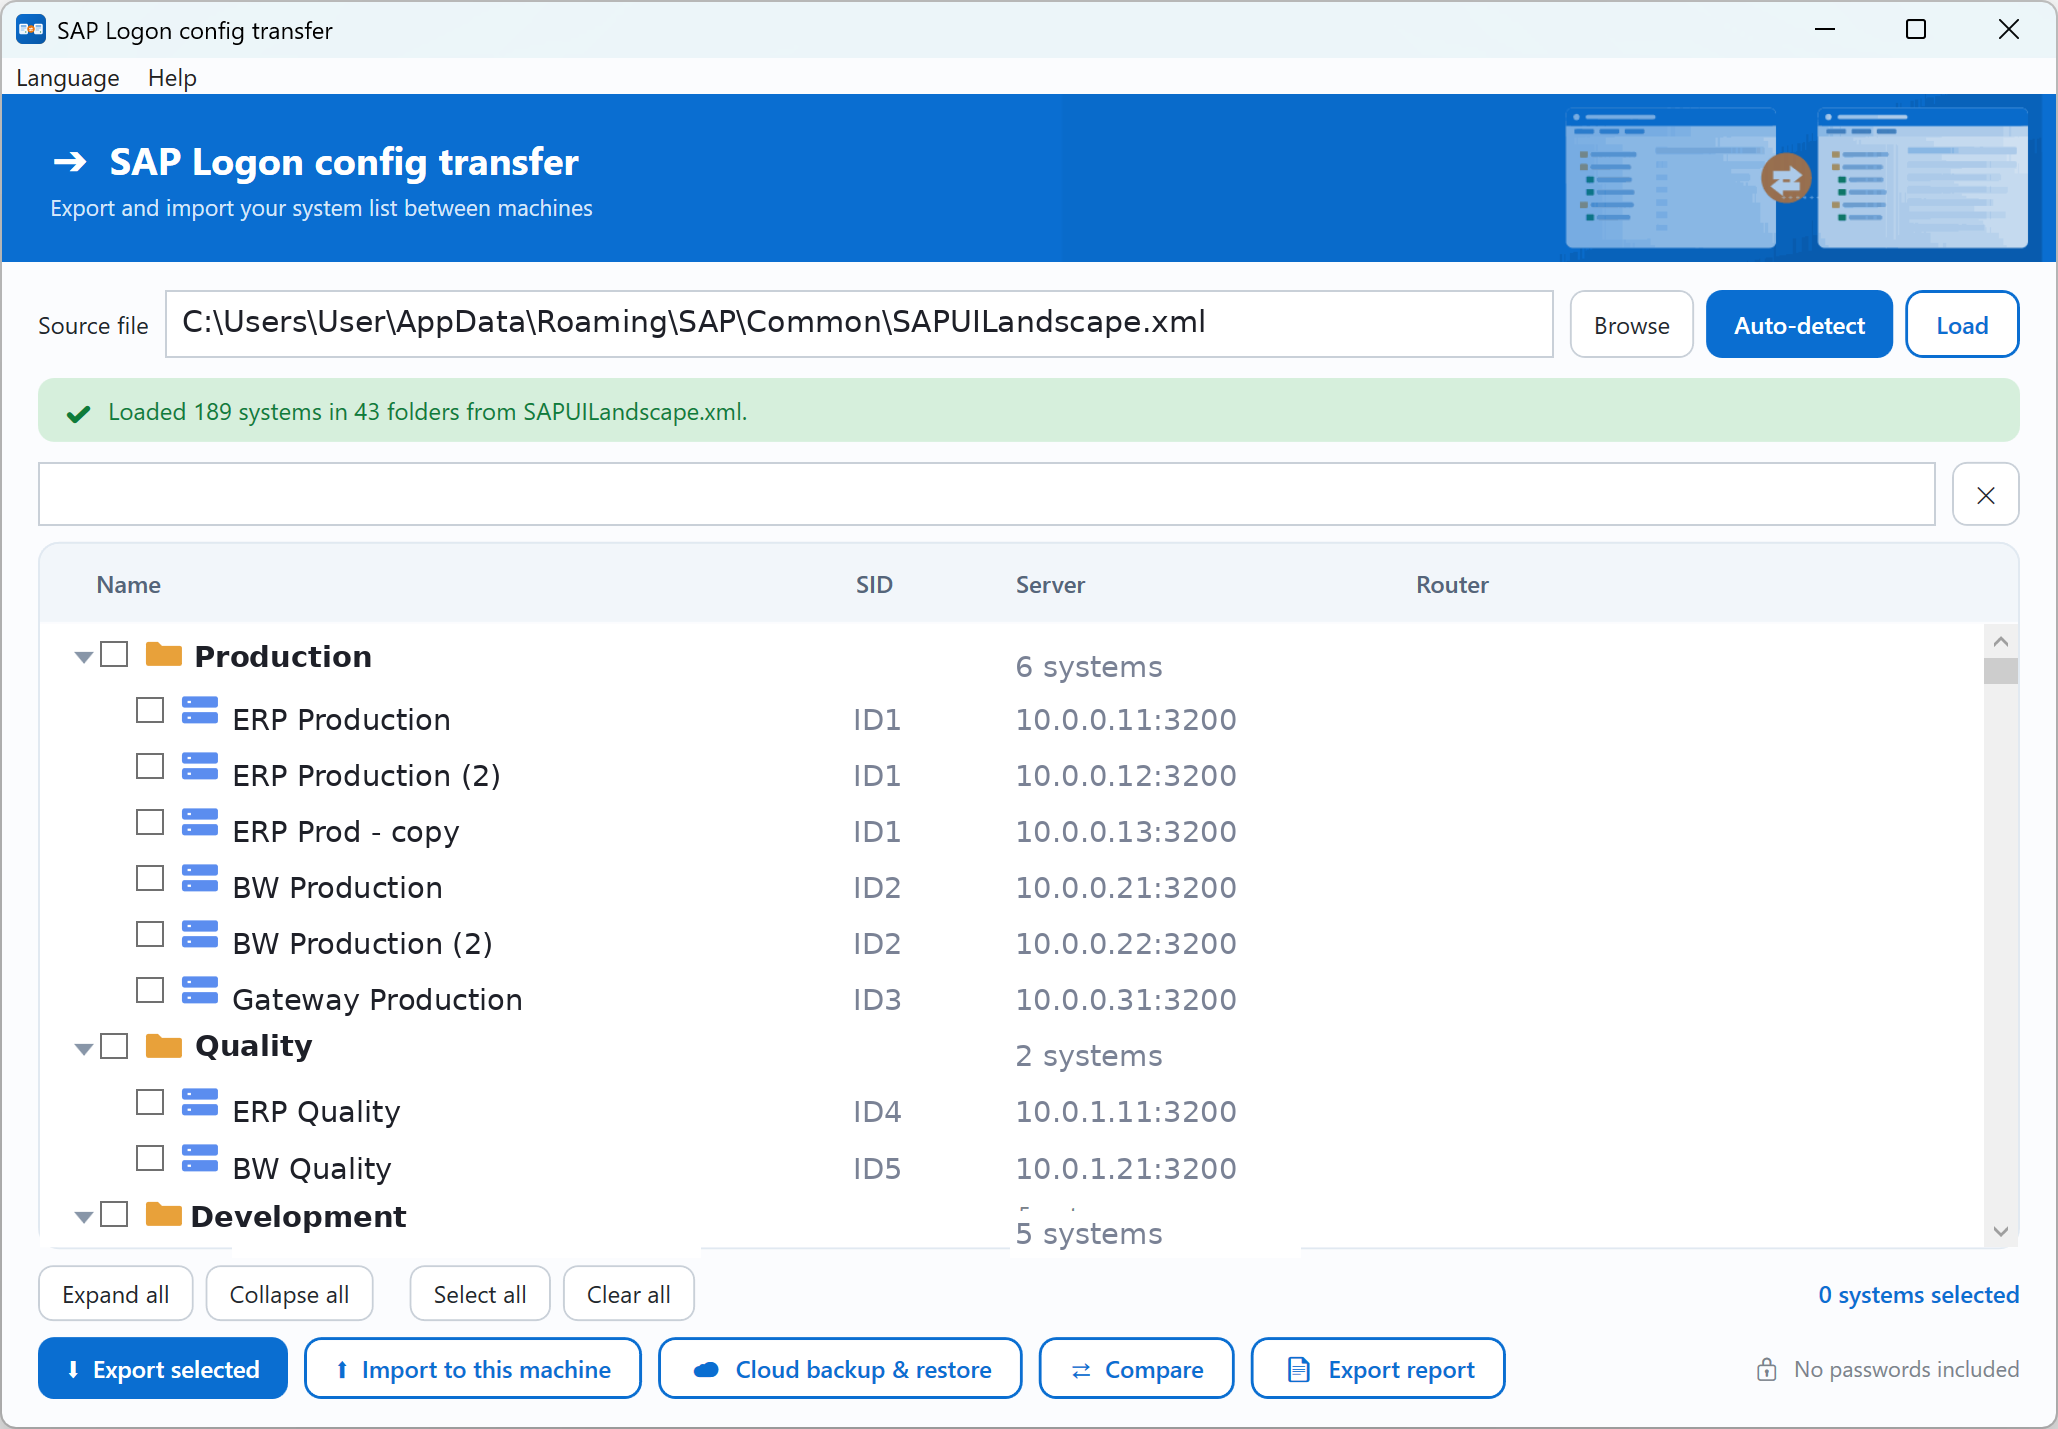Clear the search filter with X icon

click(1985, 494)
